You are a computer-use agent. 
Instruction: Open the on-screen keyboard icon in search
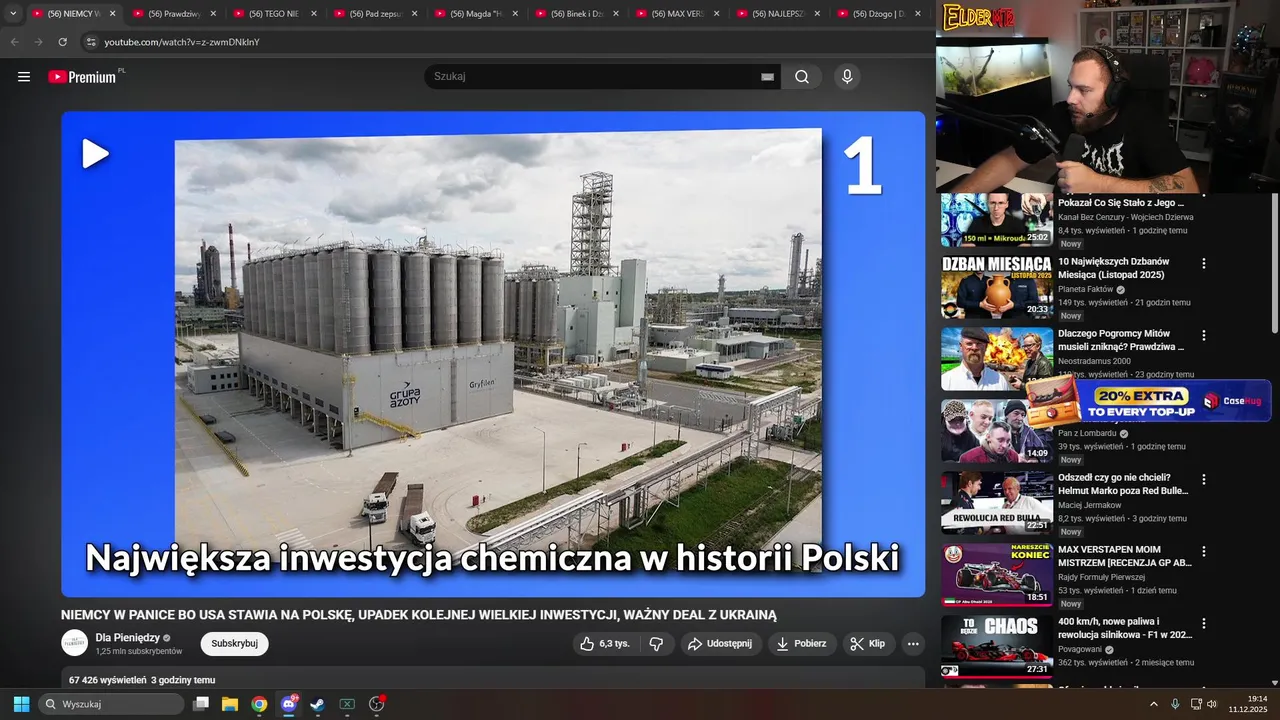[767, 77]
